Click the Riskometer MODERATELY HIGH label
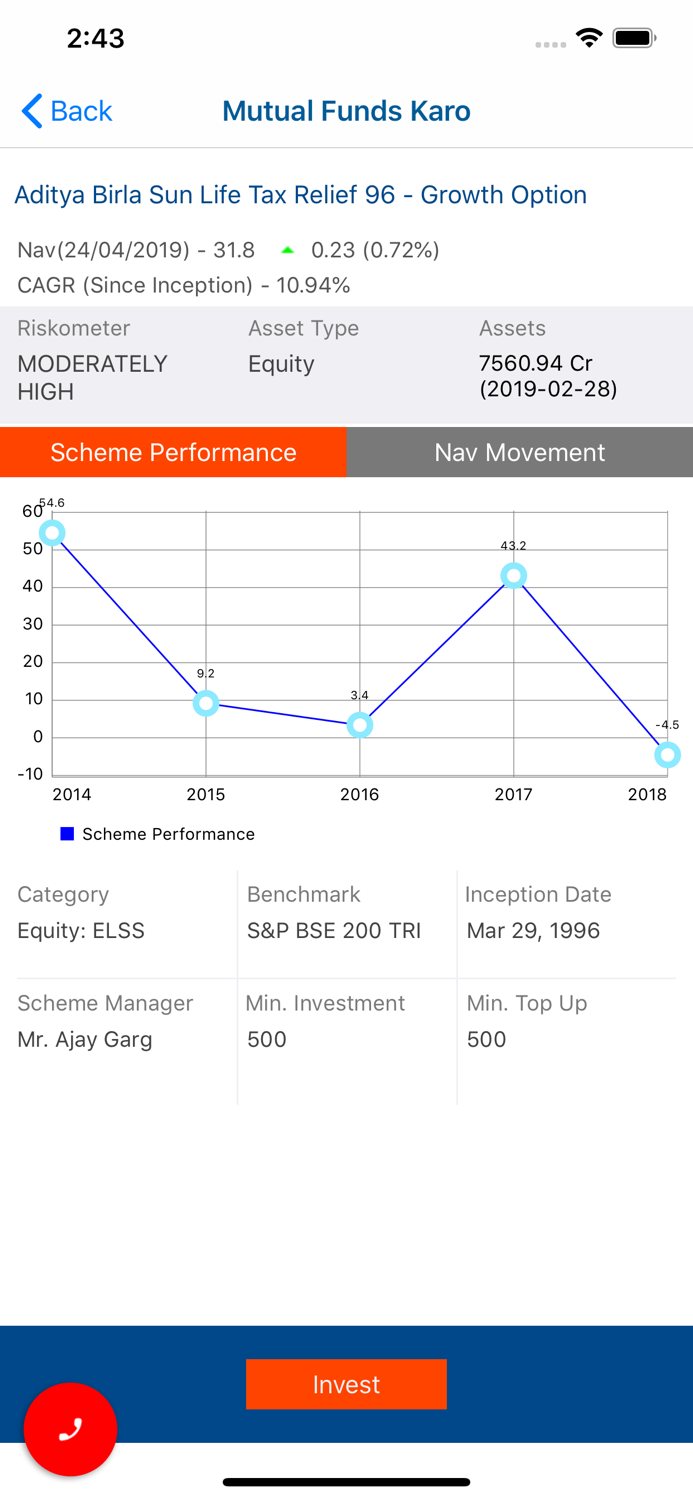 pyautogui.click(x=91, y=378)
